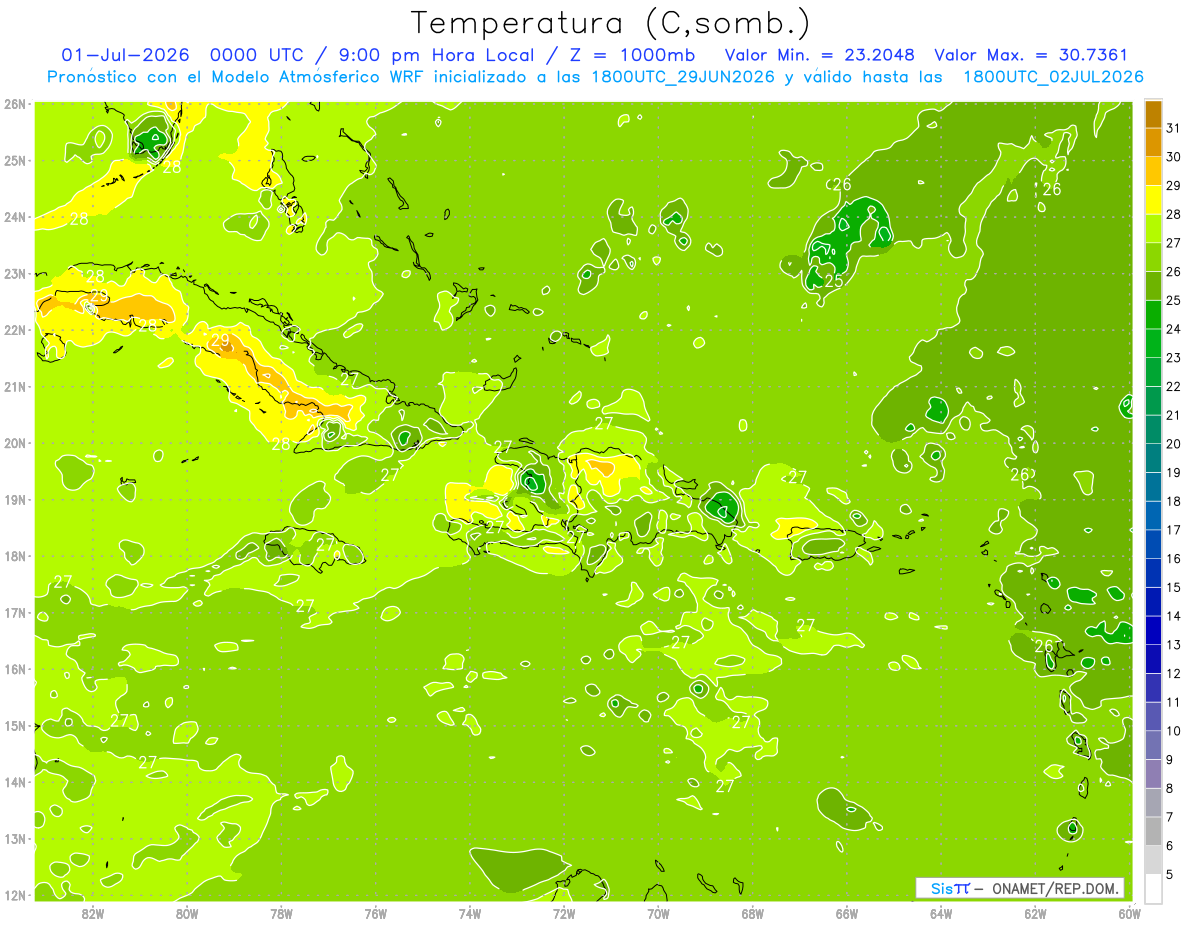The image size is (1200, 927).
Task: Click the '62W' longitude axis label
Action: [1035, 913]
